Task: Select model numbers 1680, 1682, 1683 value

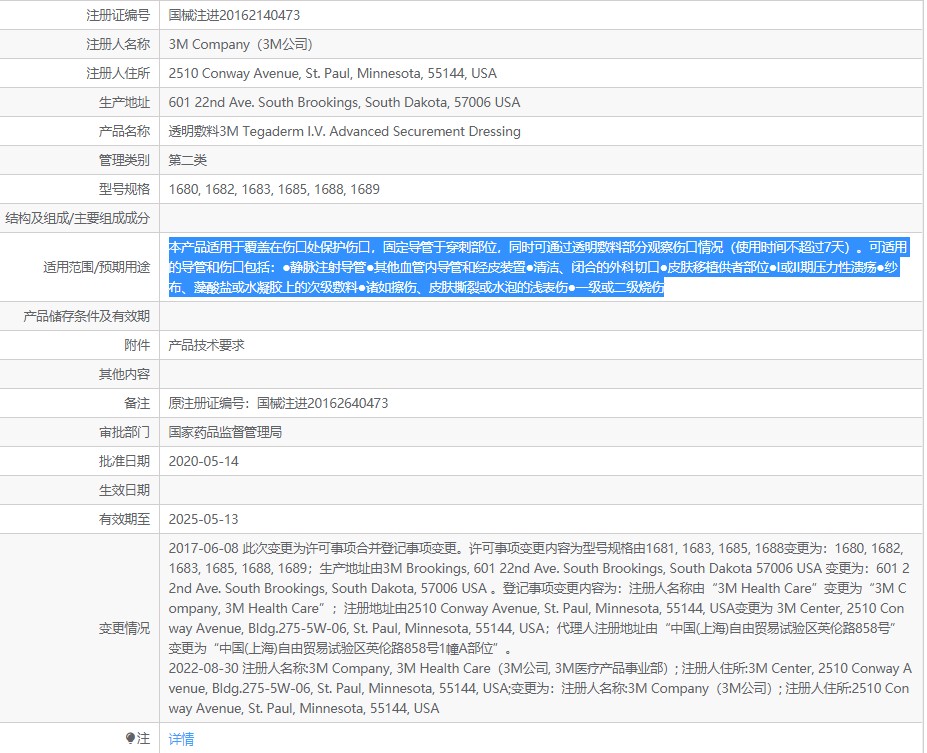Action: [x=274, y=189]
